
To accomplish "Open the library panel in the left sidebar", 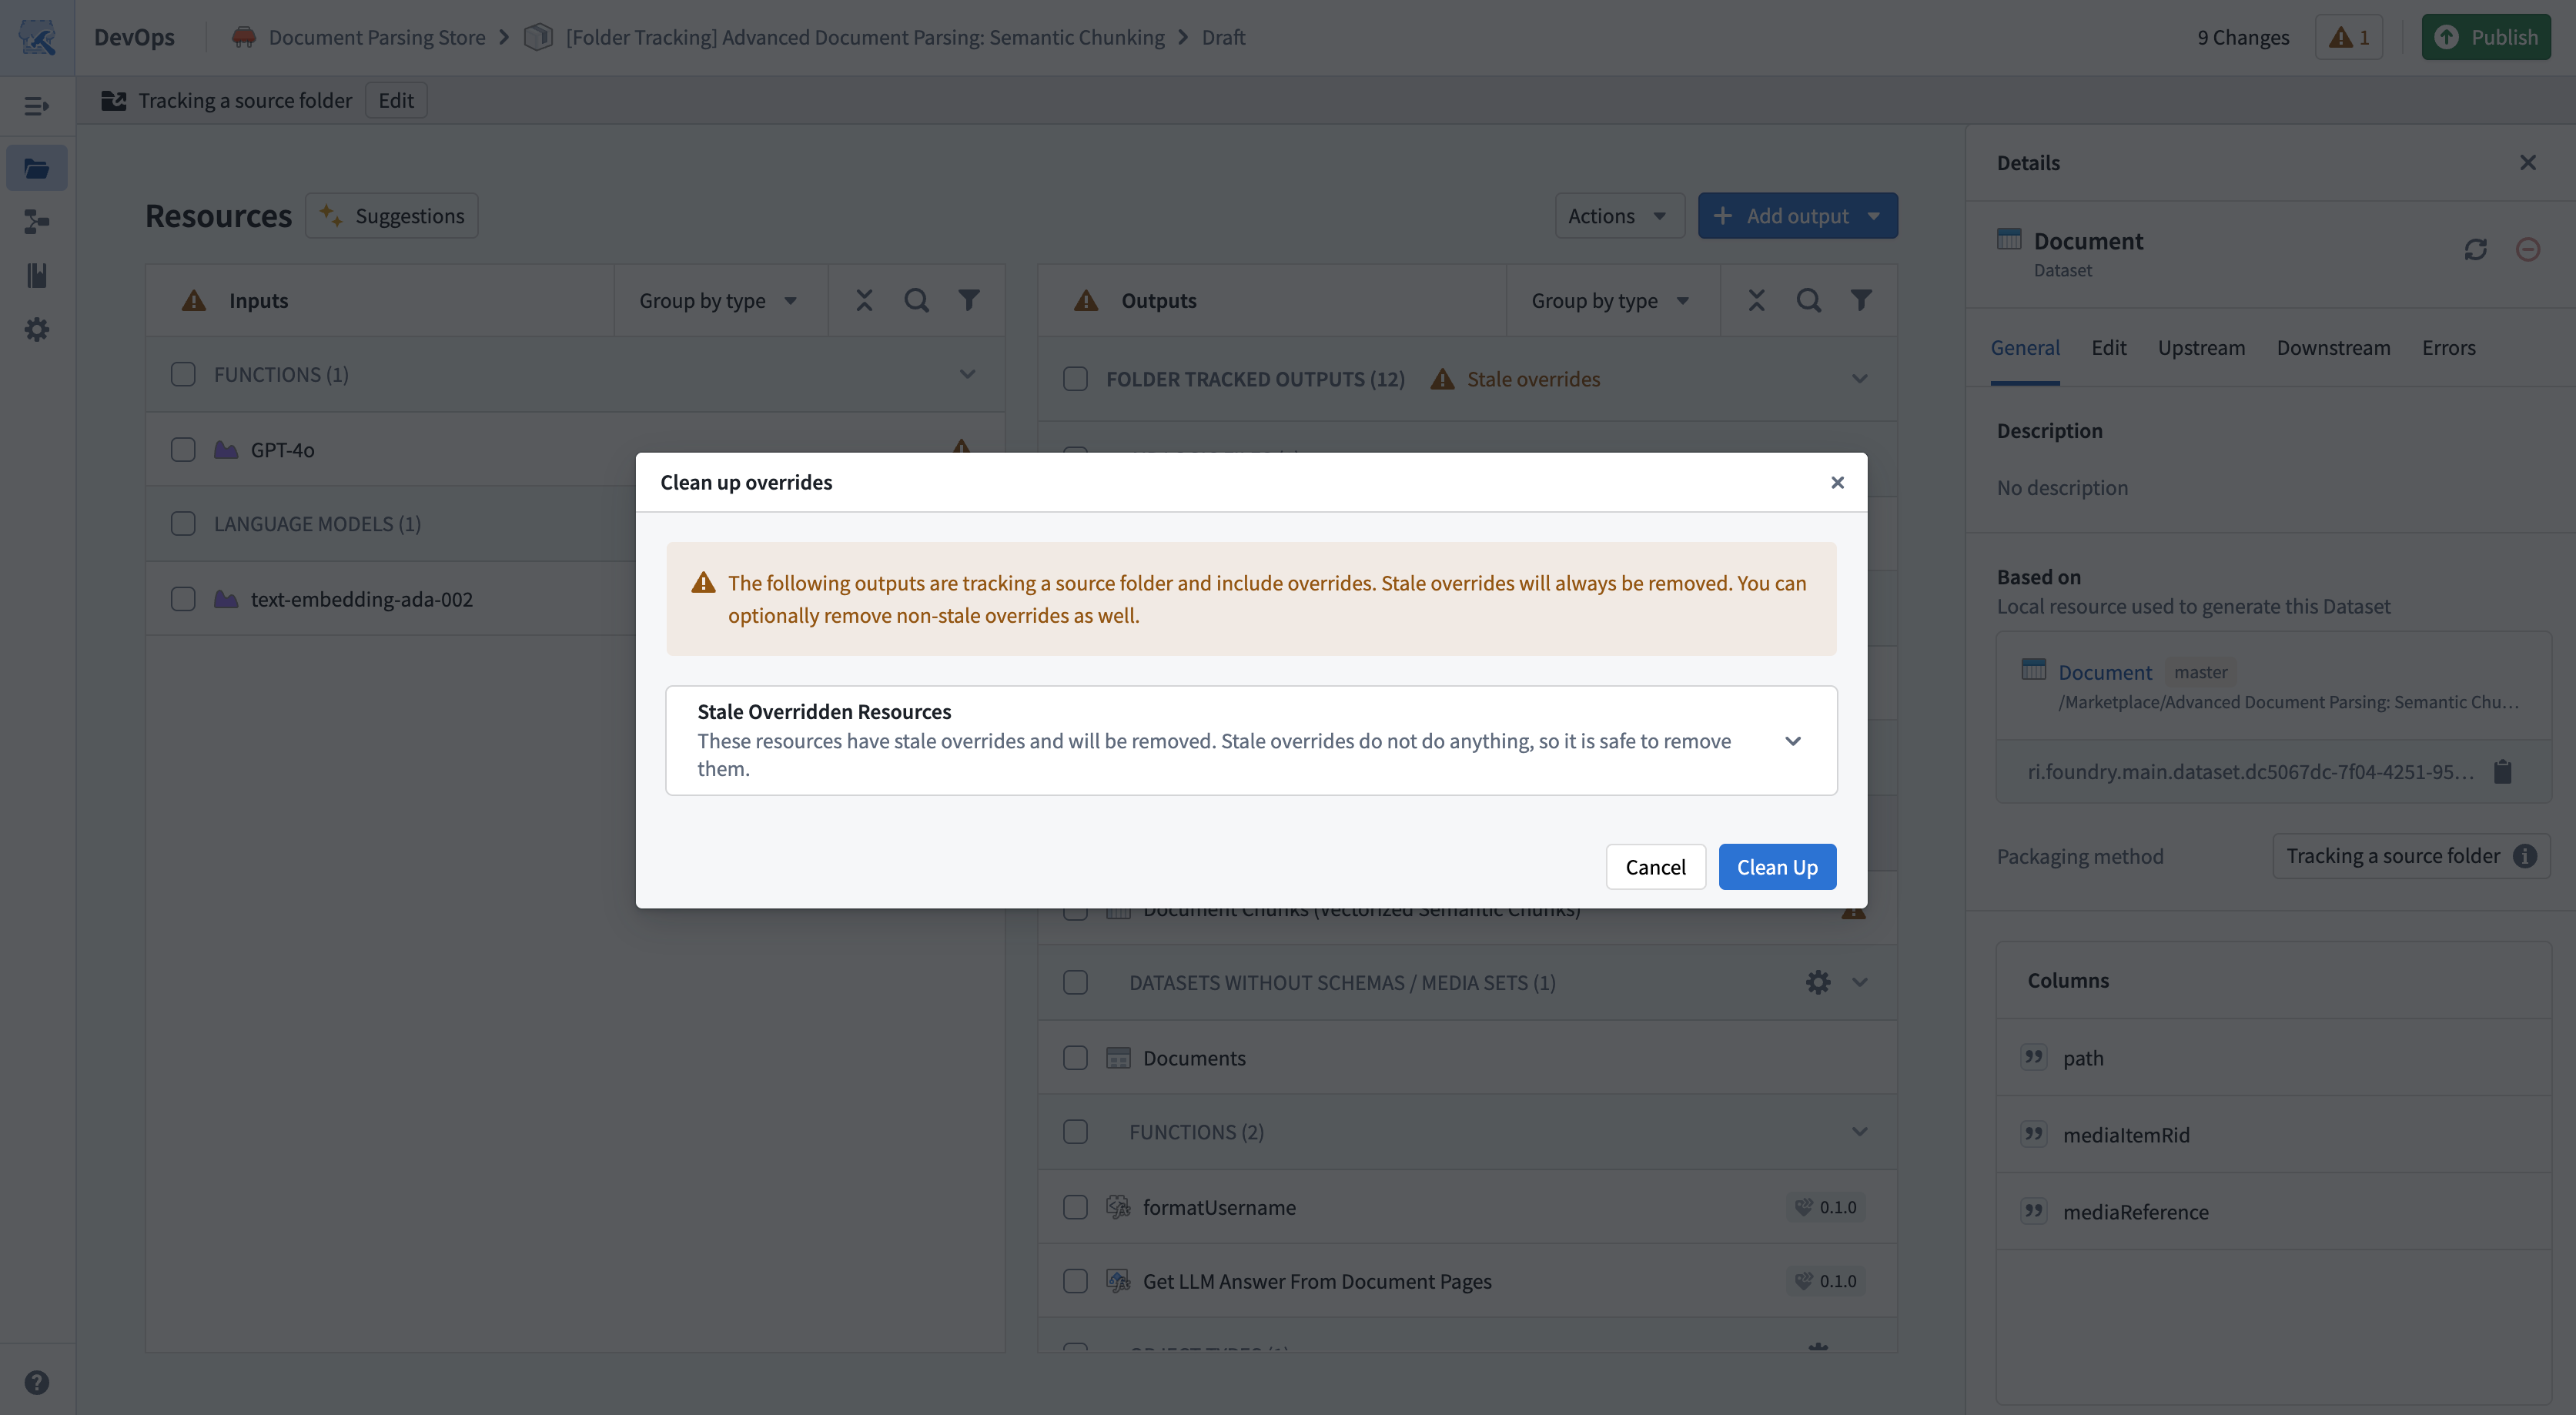I will tap(37, 276).
